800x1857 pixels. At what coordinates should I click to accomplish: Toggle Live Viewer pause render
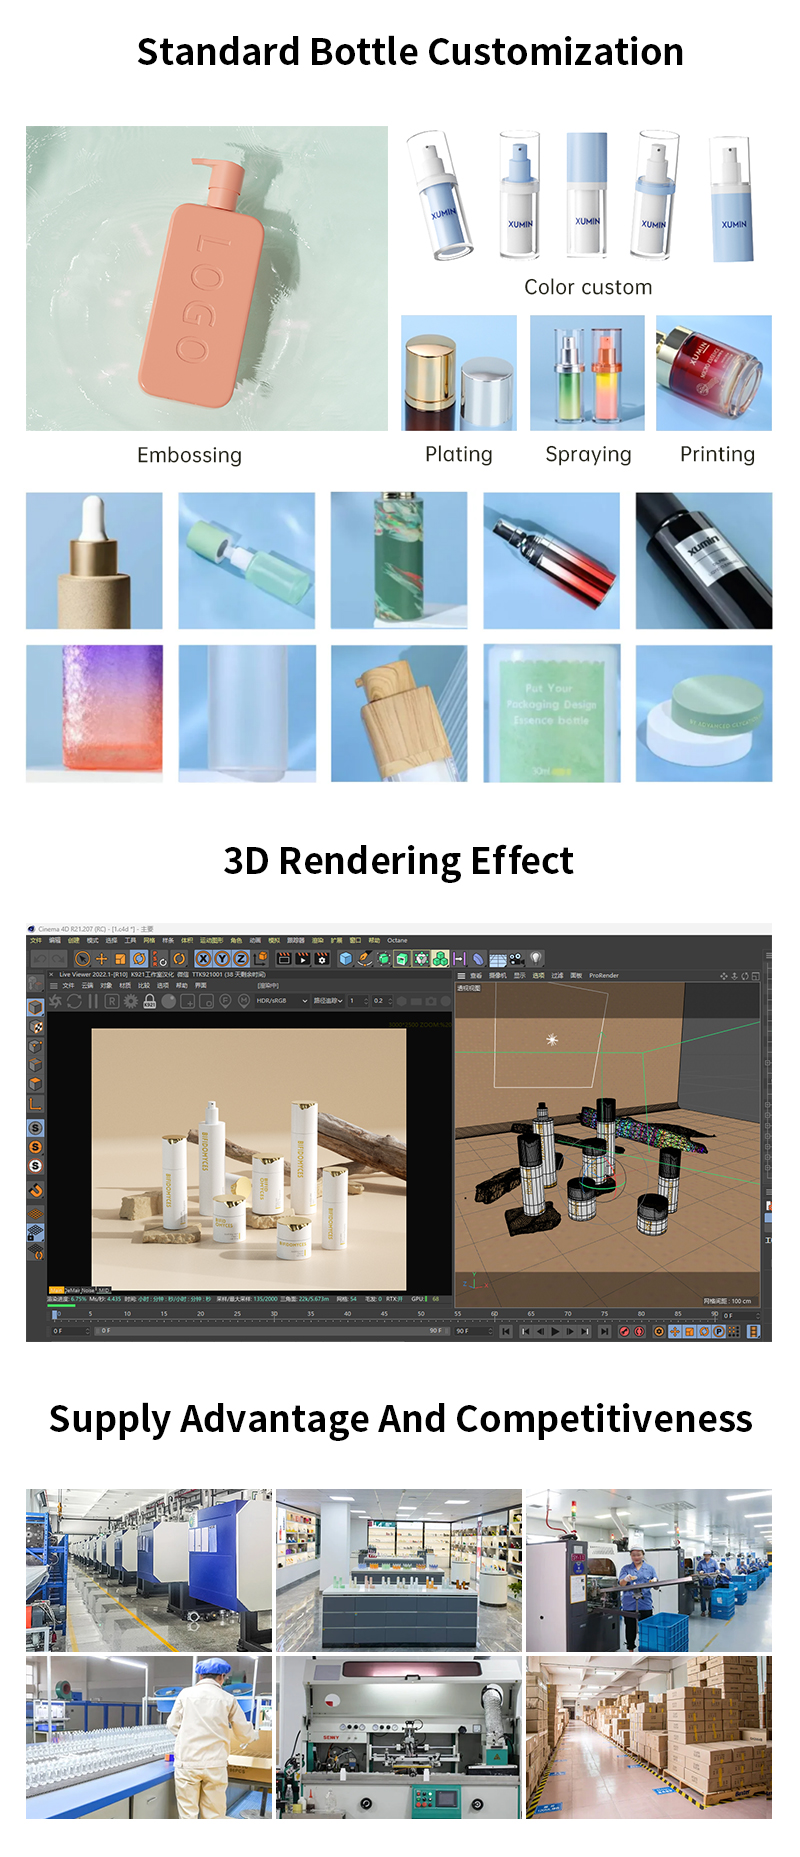[93, 1000]
